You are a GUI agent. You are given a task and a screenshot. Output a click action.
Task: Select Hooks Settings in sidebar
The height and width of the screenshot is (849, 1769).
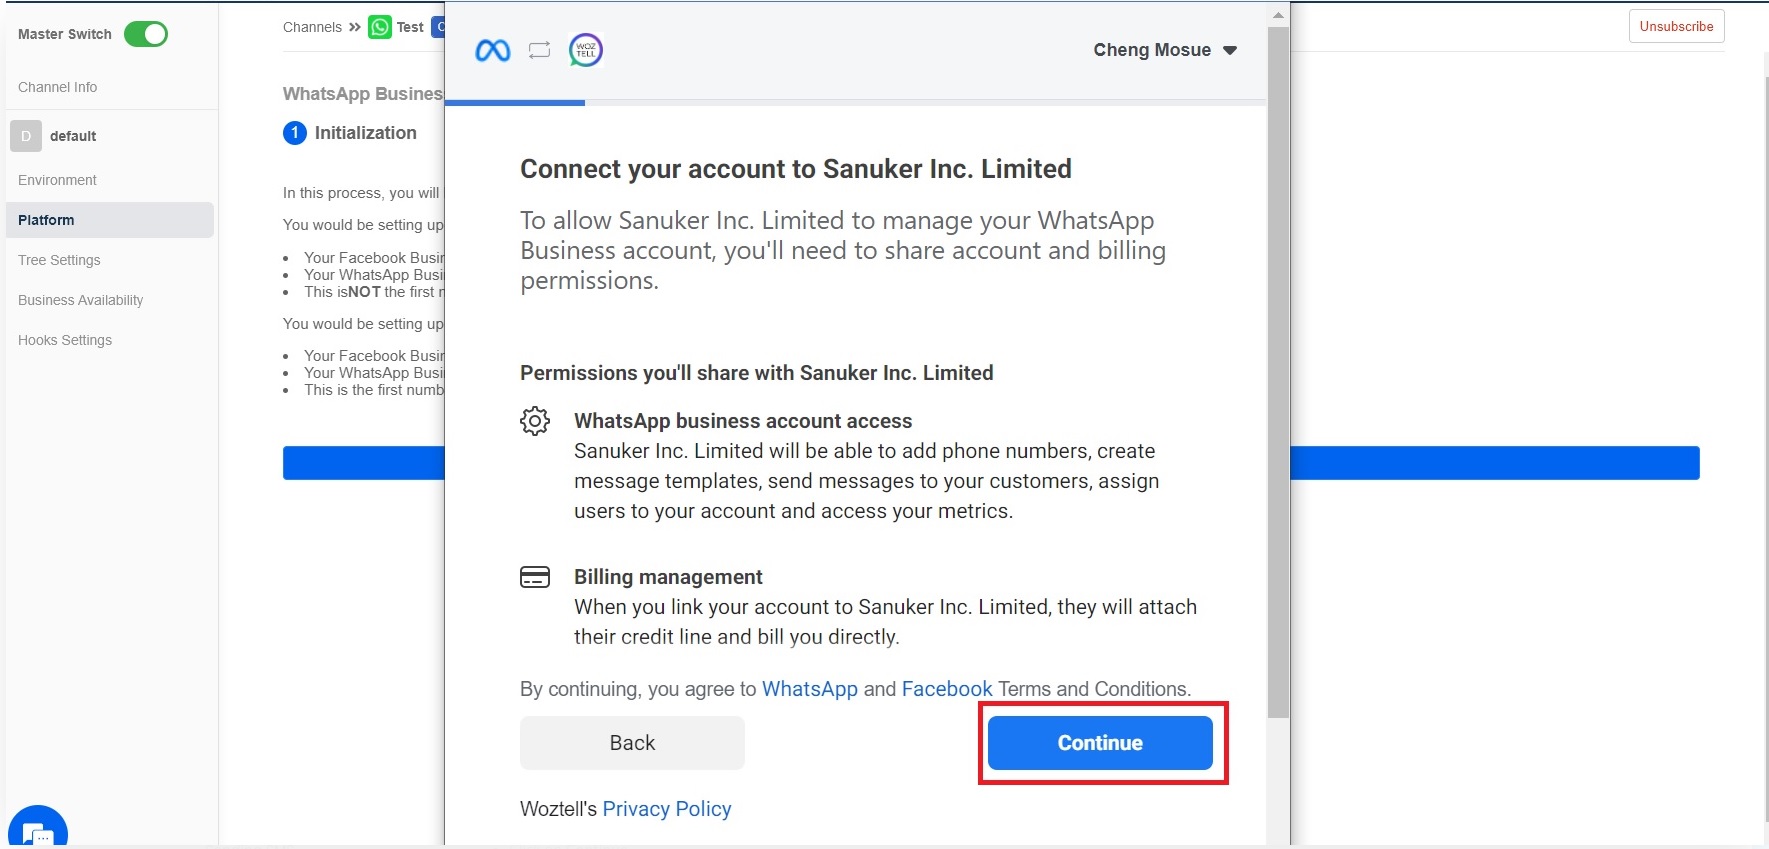click(x=65, y=340)
